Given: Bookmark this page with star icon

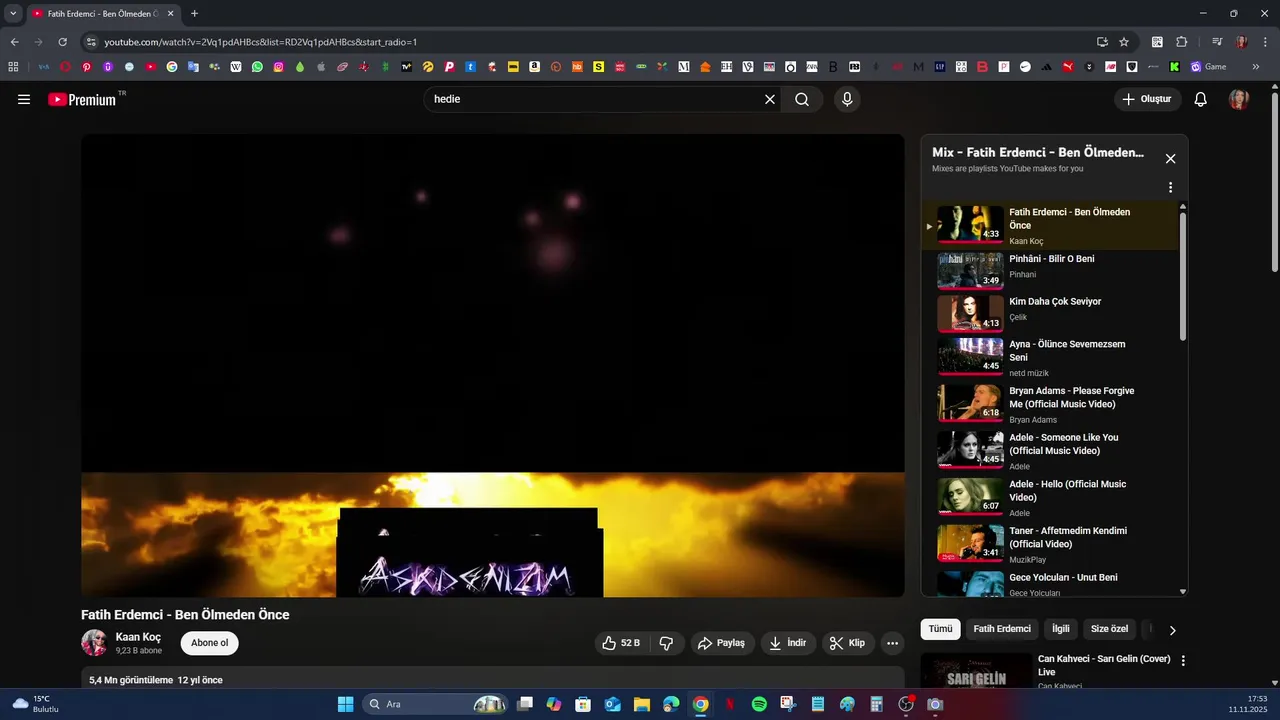Looking at the screenshot, I should [x=1124, y=42].
